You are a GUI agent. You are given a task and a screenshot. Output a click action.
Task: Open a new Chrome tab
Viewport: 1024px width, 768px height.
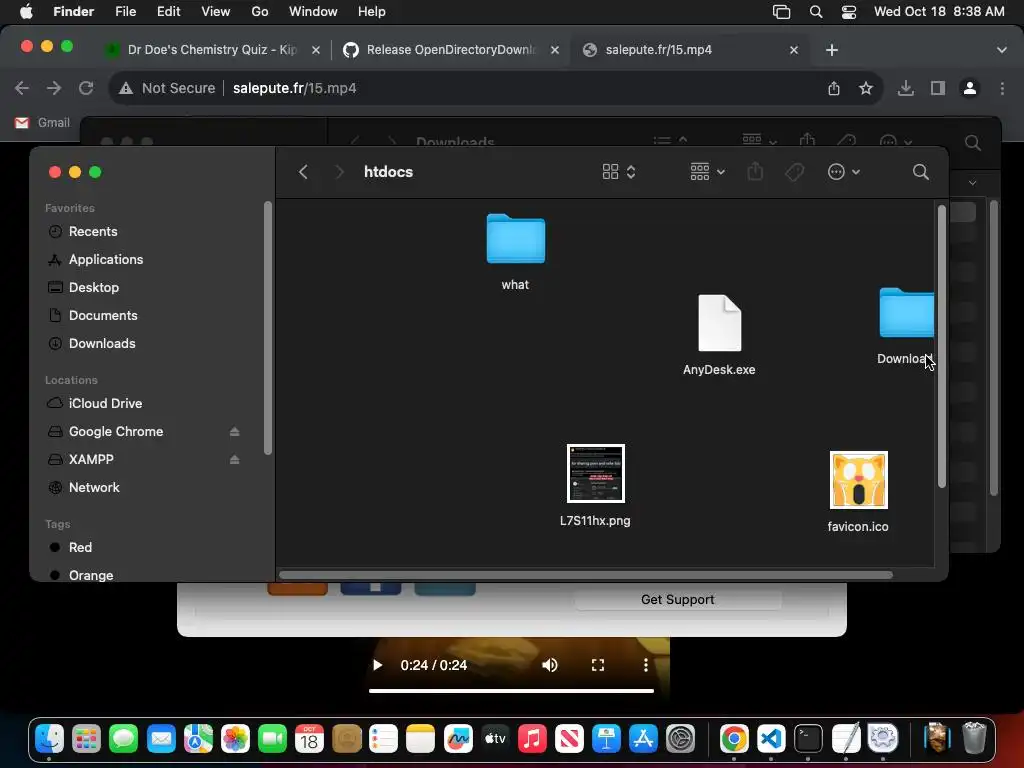coord(831,50)
